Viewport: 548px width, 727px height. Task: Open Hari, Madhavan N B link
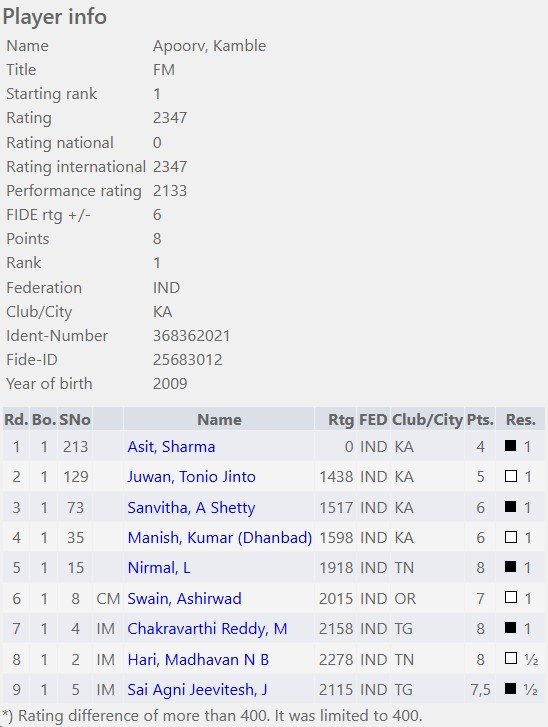(198, 659)
